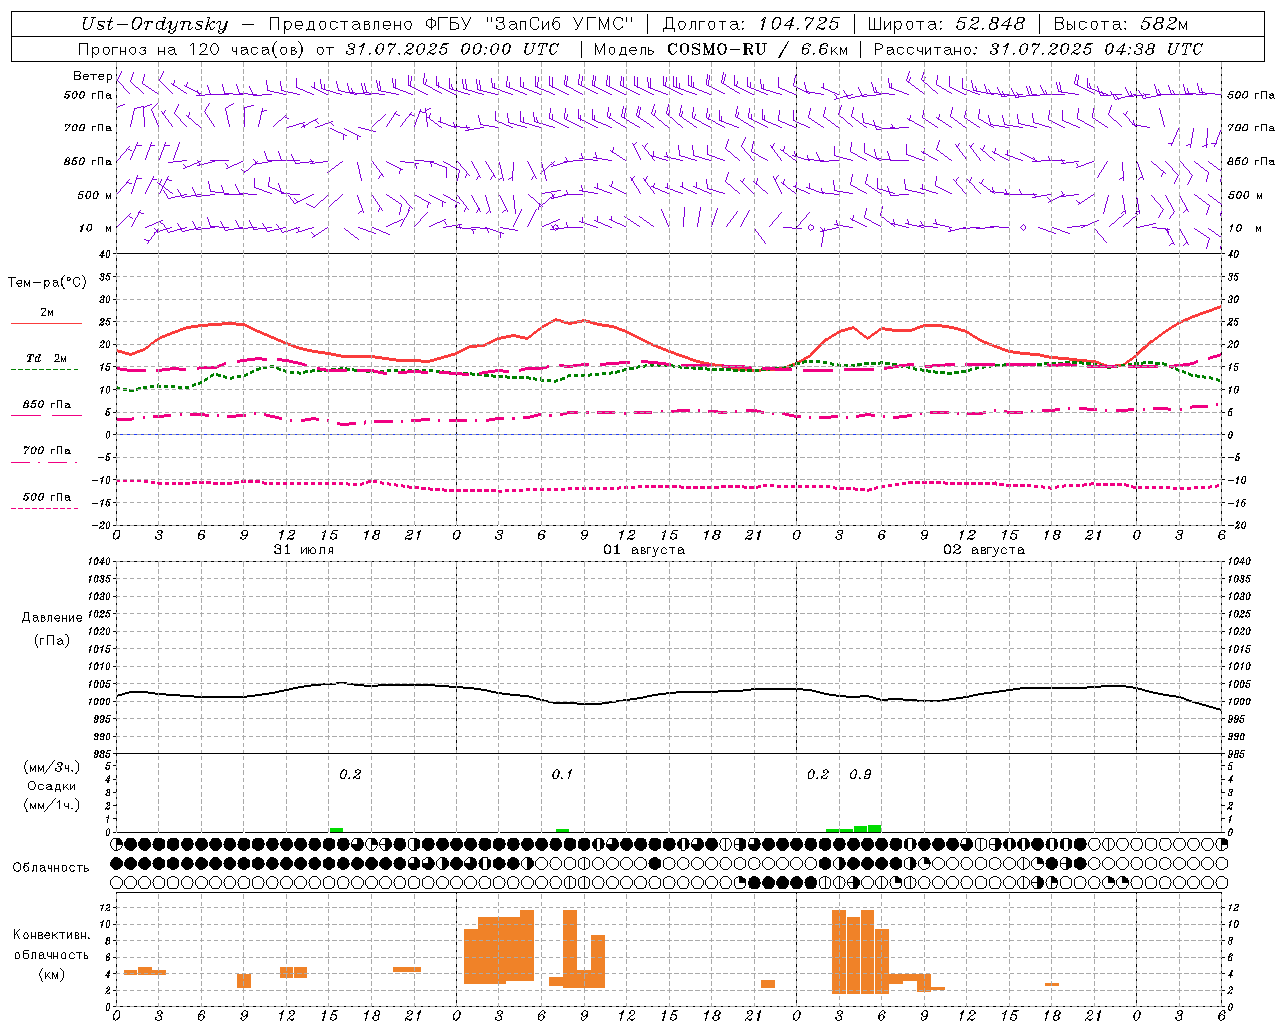This screenshot has width=1280, height=1024.
Task: Click the 31 июля date label
Action: pyautogui.click(x=304, y=550)
